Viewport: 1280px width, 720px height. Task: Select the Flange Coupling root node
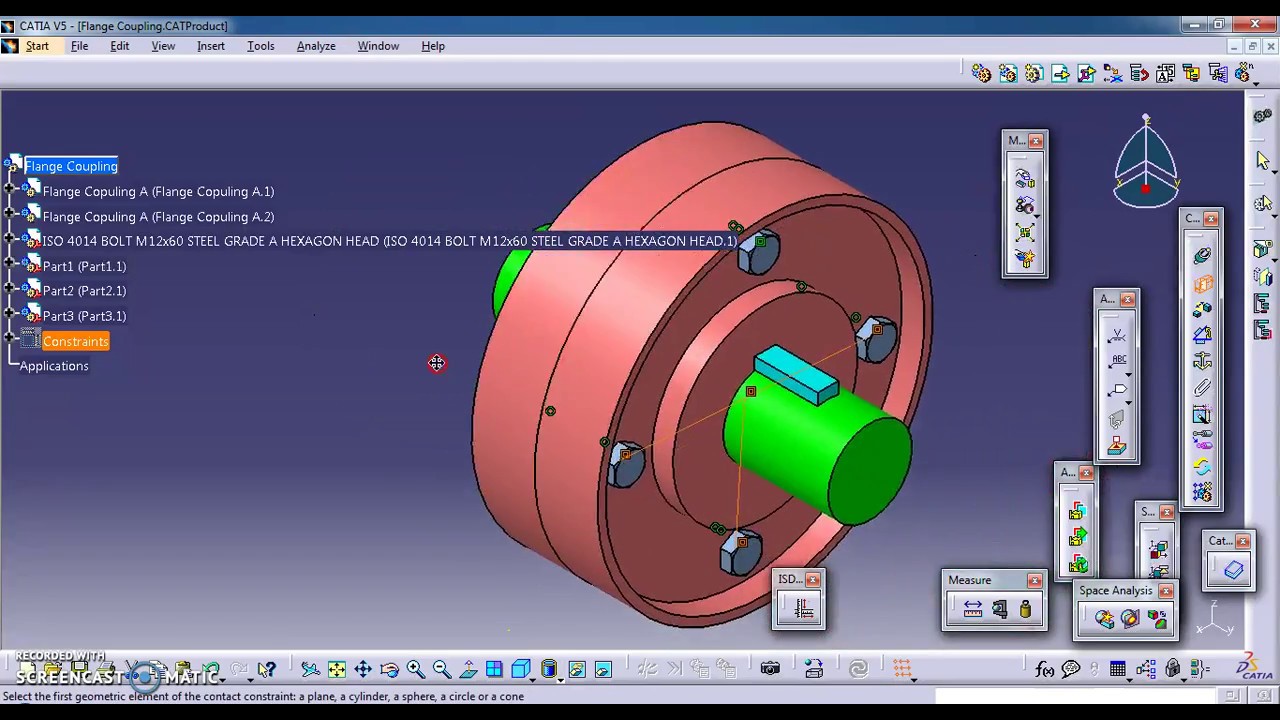(x=71, y=166)
